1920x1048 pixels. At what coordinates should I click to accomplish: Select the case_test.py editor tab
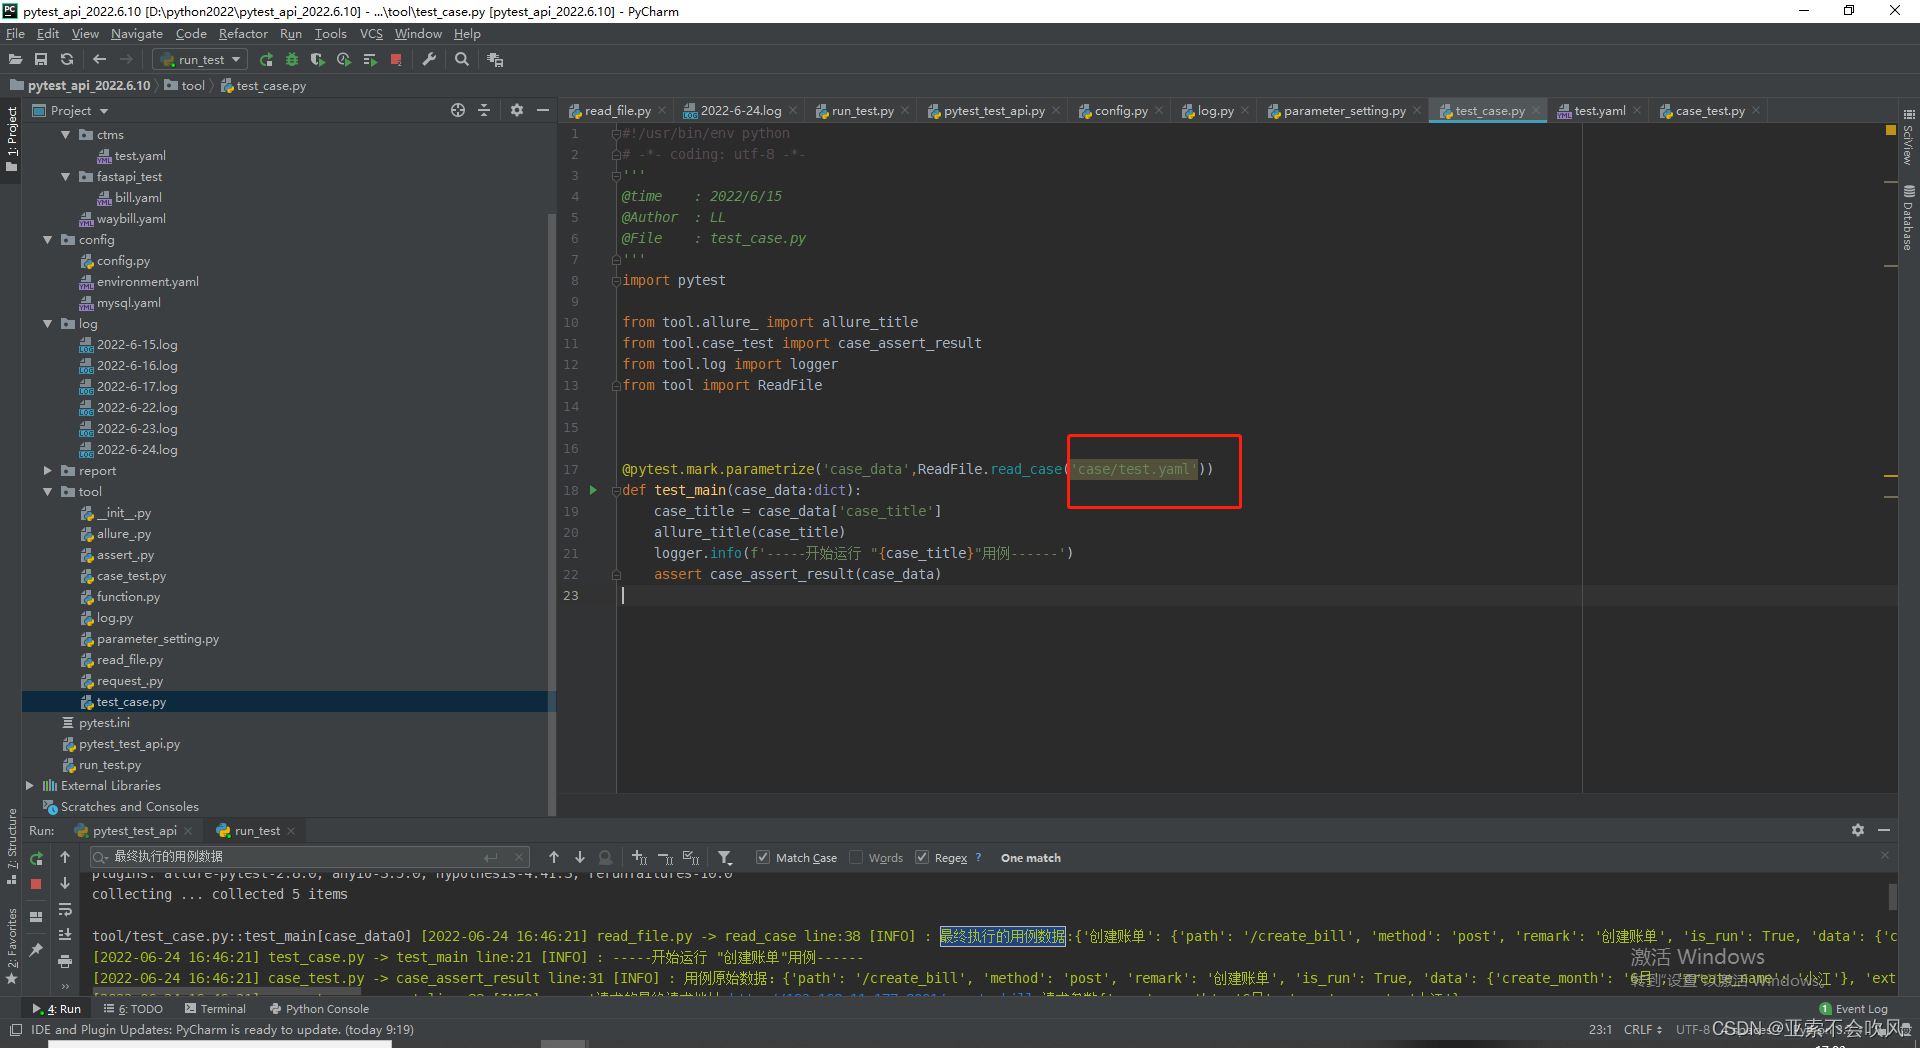tap(1709, 111)
